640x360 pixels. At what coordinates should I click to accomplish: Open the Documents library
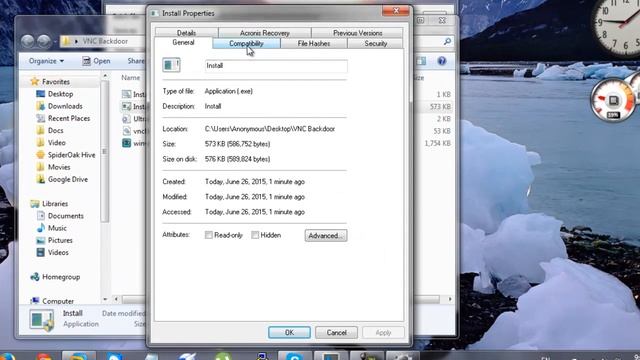point(65,216)
